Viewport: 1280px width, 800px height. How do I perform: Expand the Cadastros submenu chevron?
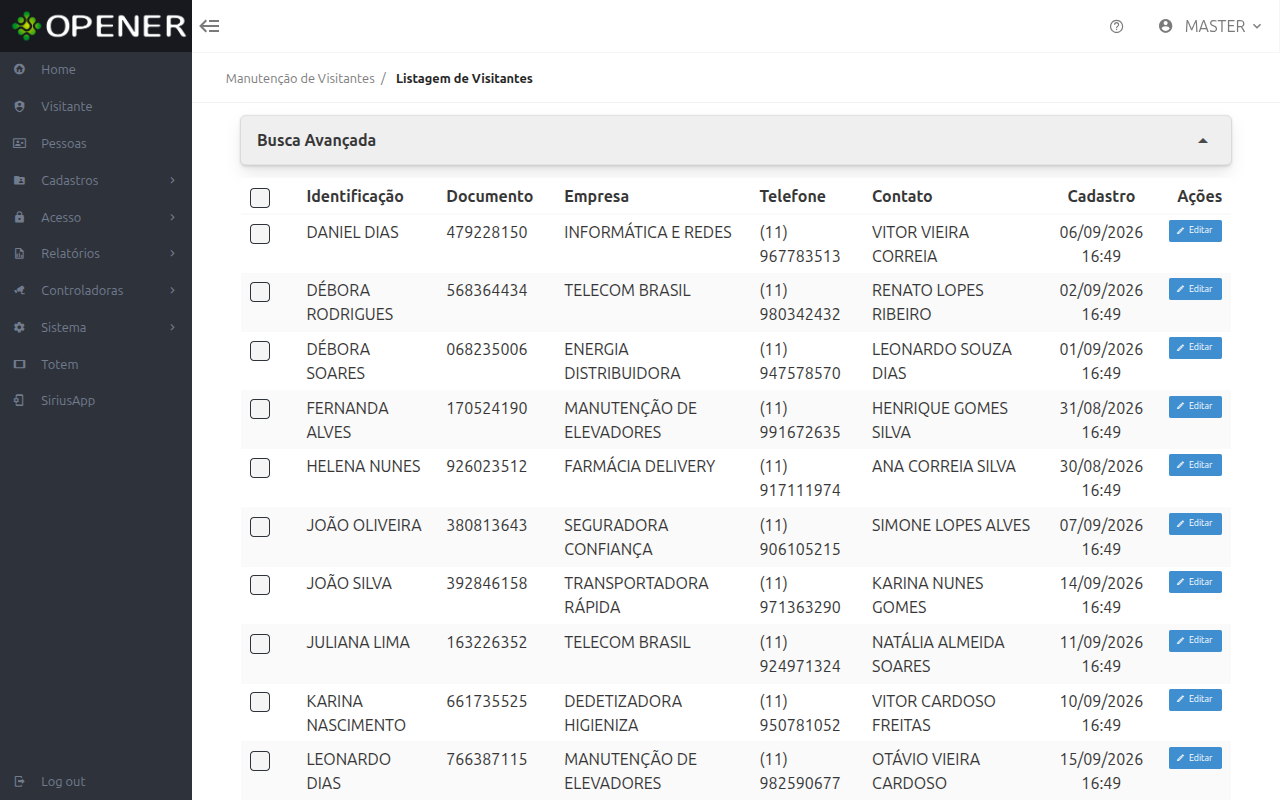tap(173, 181)
